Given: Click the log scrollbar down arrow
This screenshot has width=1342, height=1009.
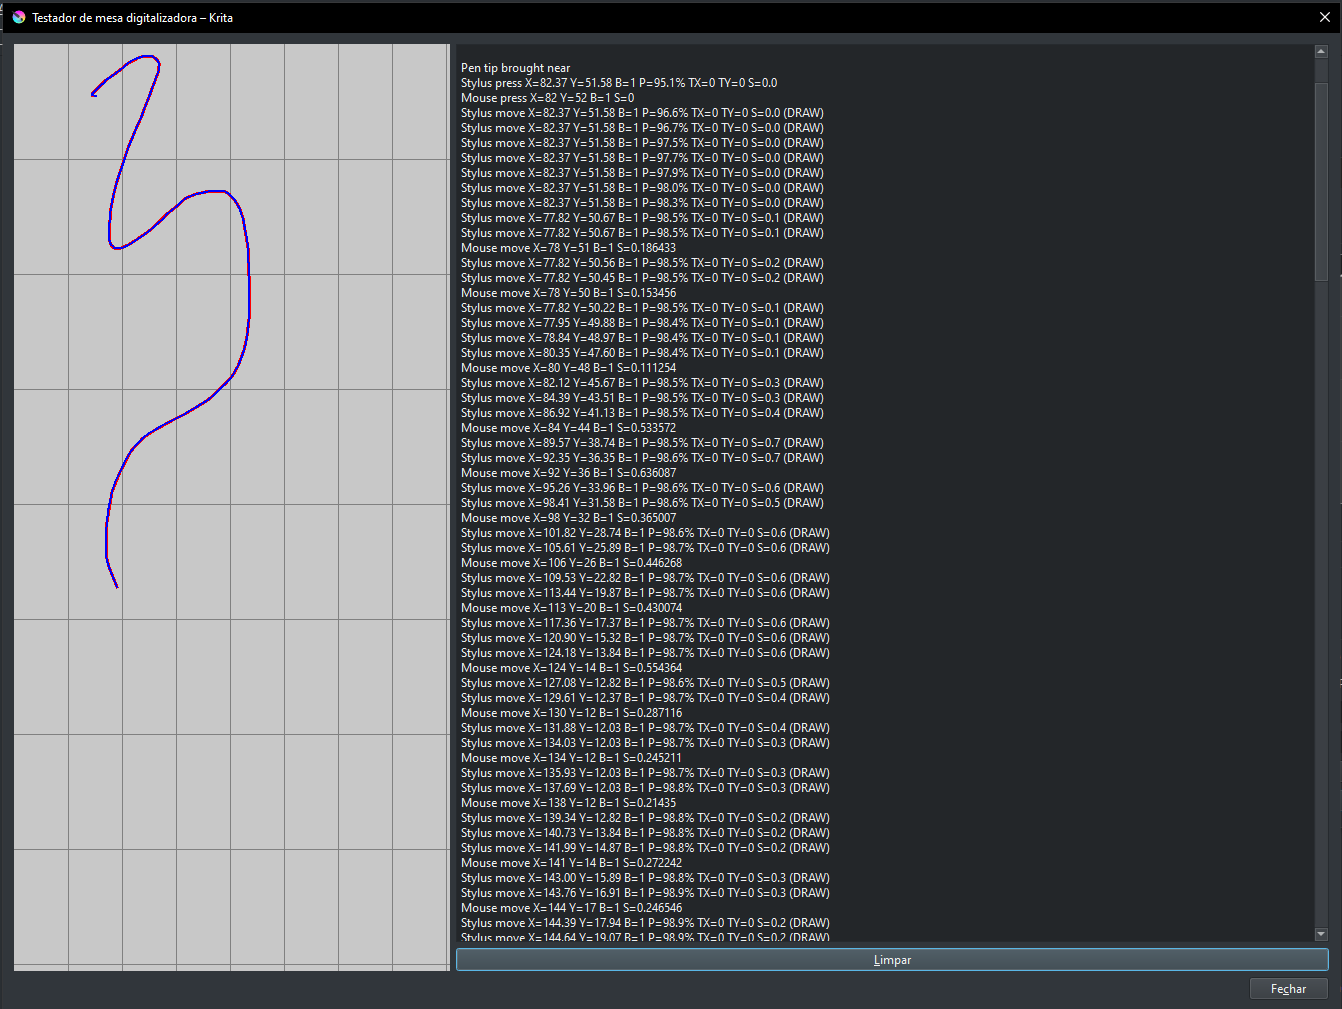Looking at the screenshot, I should [1321, 934].
